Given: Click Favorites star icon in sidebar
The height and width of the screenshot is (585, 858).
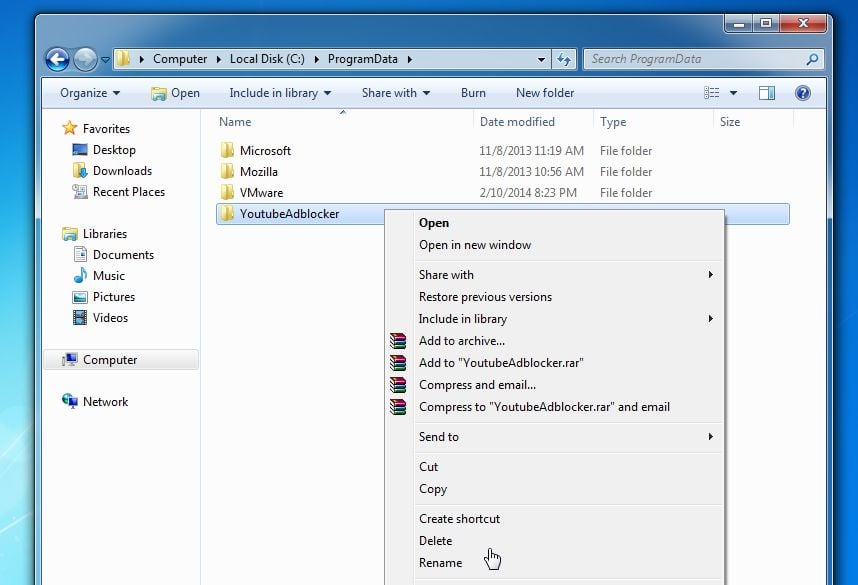Looking at the screenshot, I should [69, 128].
